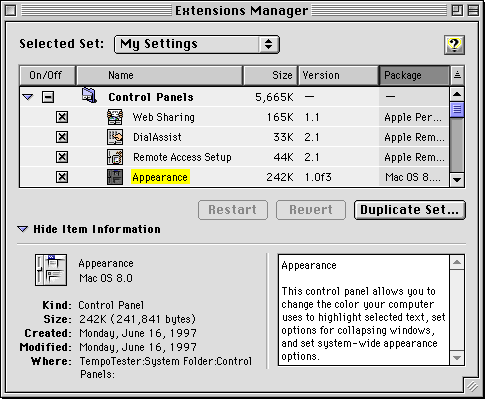Click the list scrollbar down arrow
485x399 pixels.
[457, 180]
